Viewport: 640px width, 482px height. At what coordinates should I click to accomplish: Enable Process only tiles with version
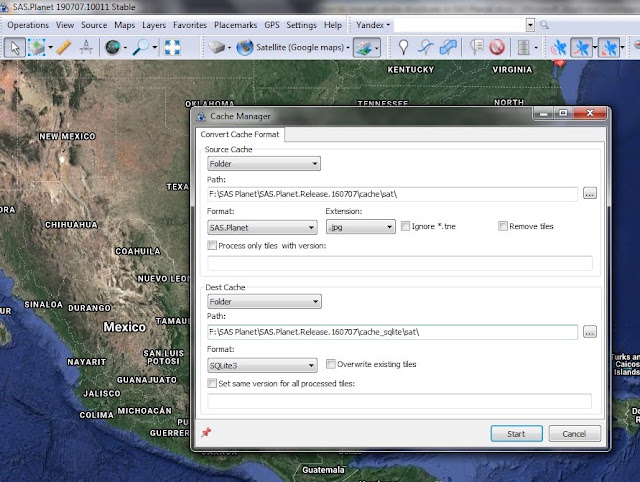pos(212,245)
